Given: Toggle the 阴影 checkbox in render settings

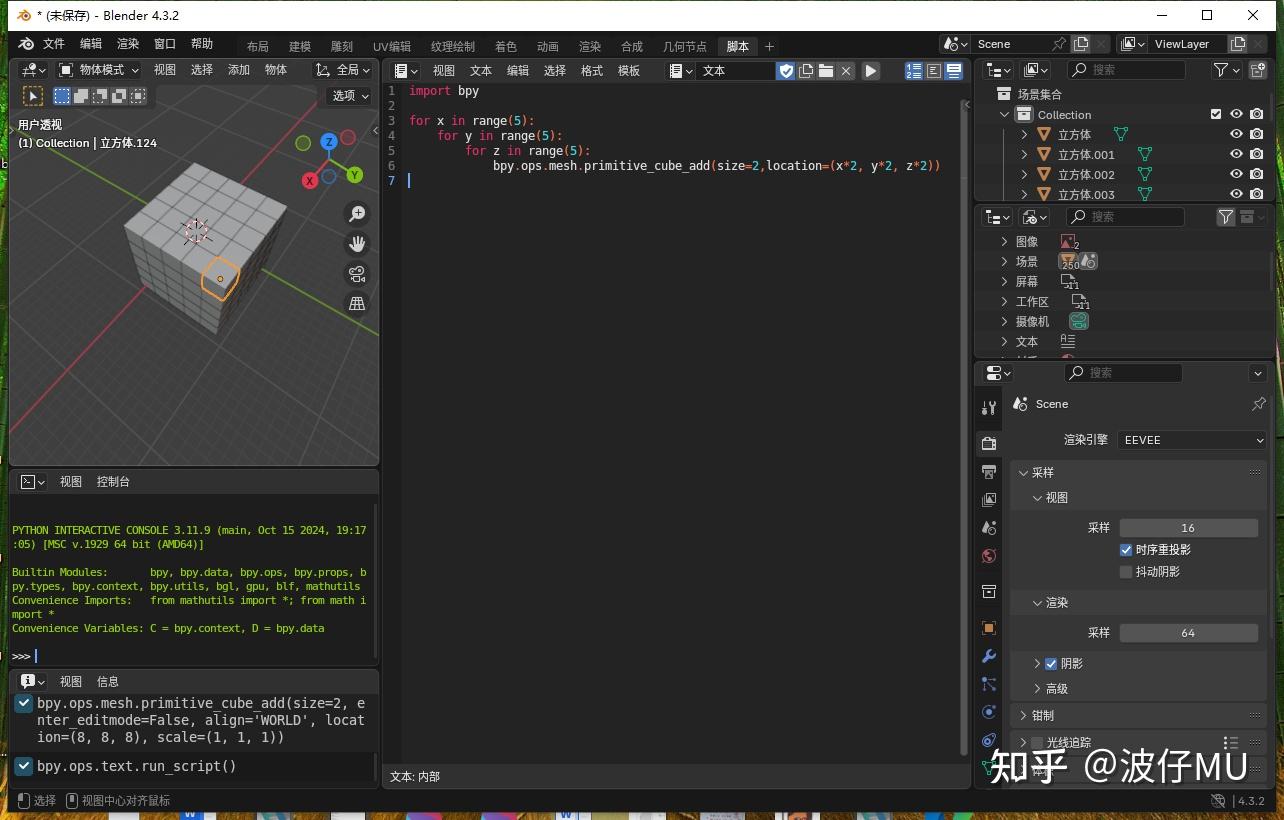Looking at the screenshot, I should (1051, 663).
